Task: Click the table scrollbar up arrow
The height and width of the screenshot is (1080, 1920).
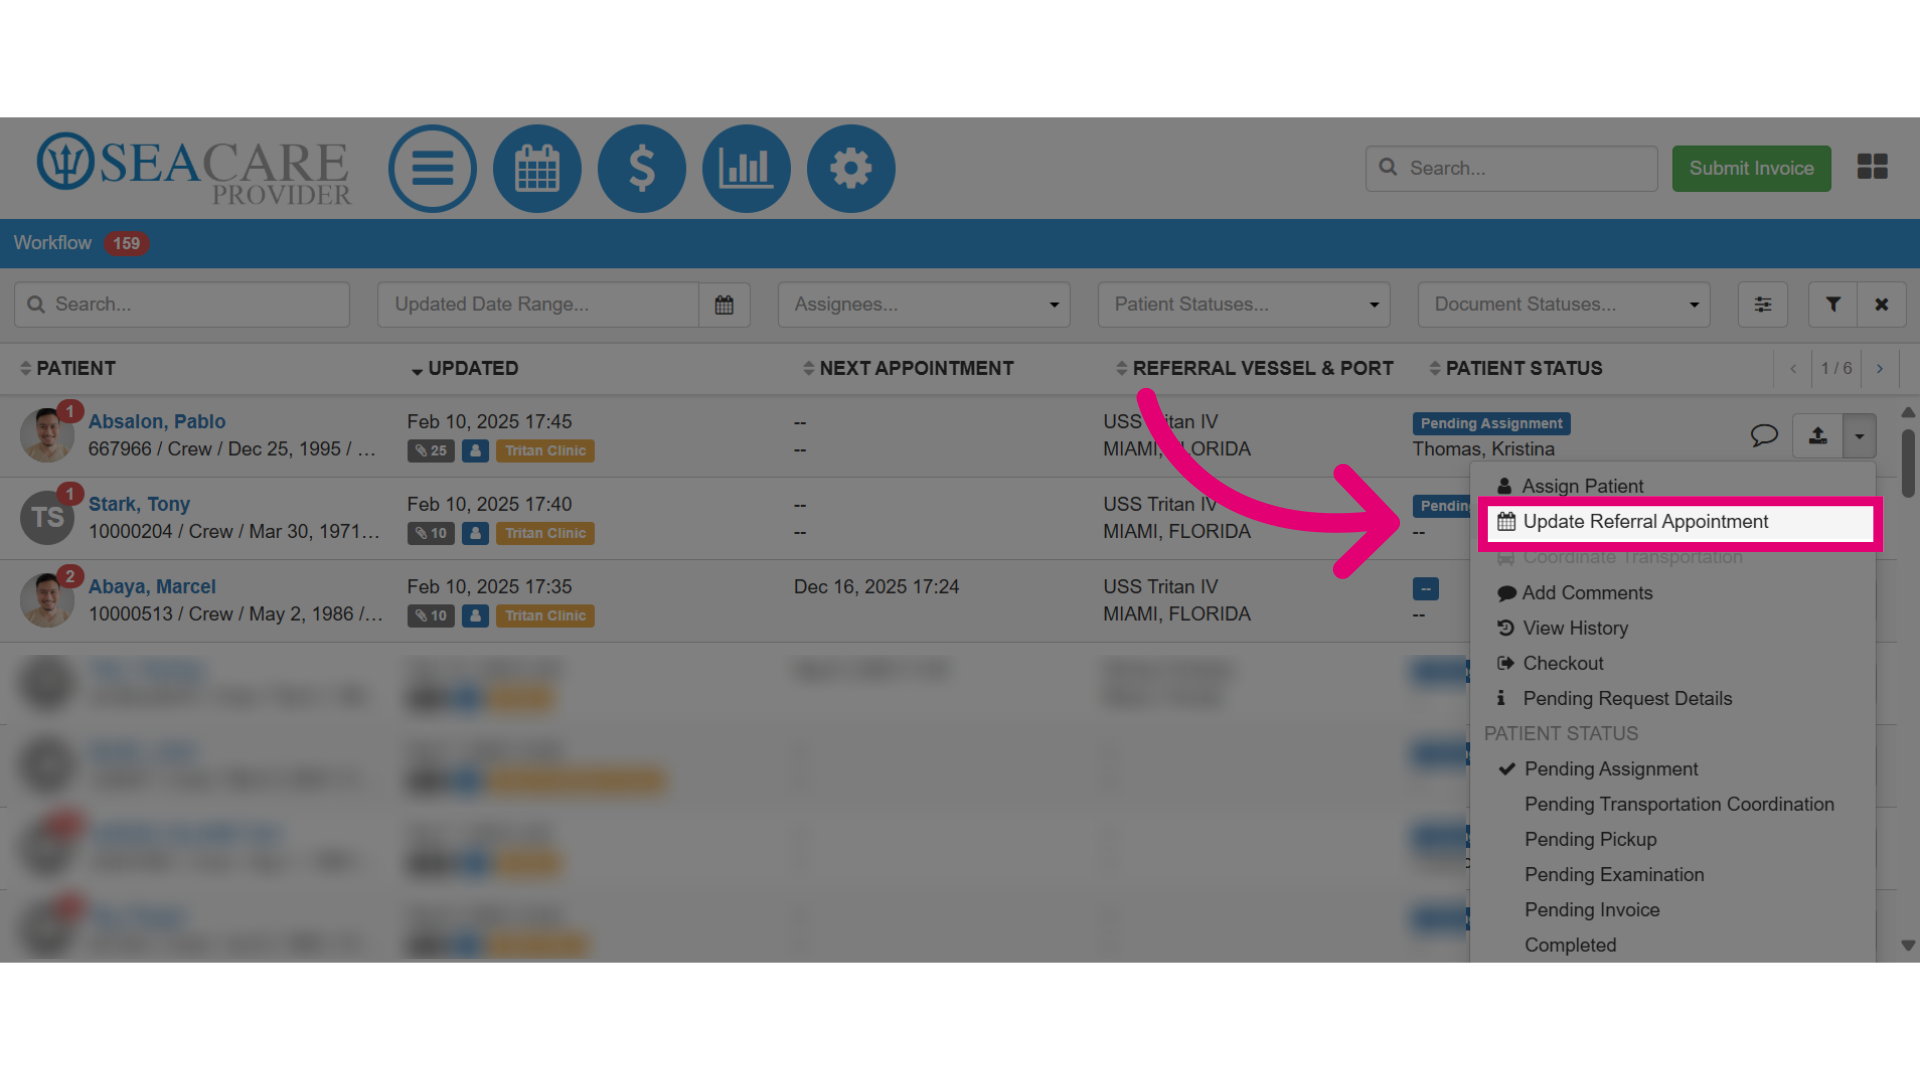Action: point(1908,412)
